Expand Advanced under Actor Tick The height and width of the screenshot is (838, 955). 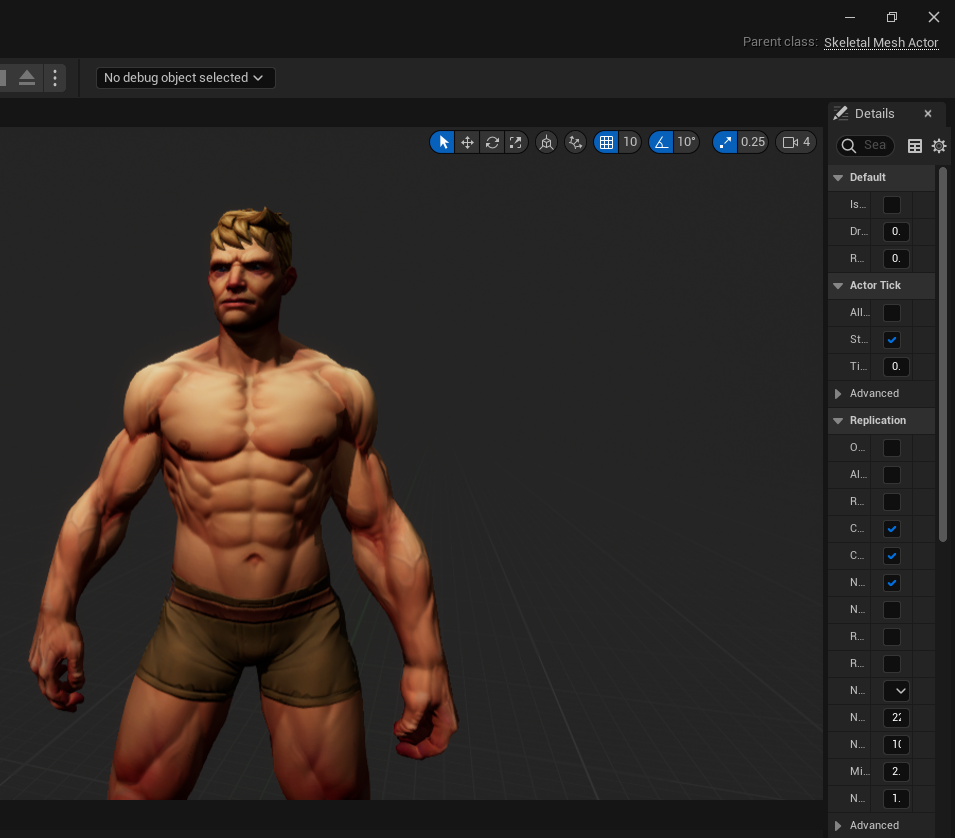[838, 394]
